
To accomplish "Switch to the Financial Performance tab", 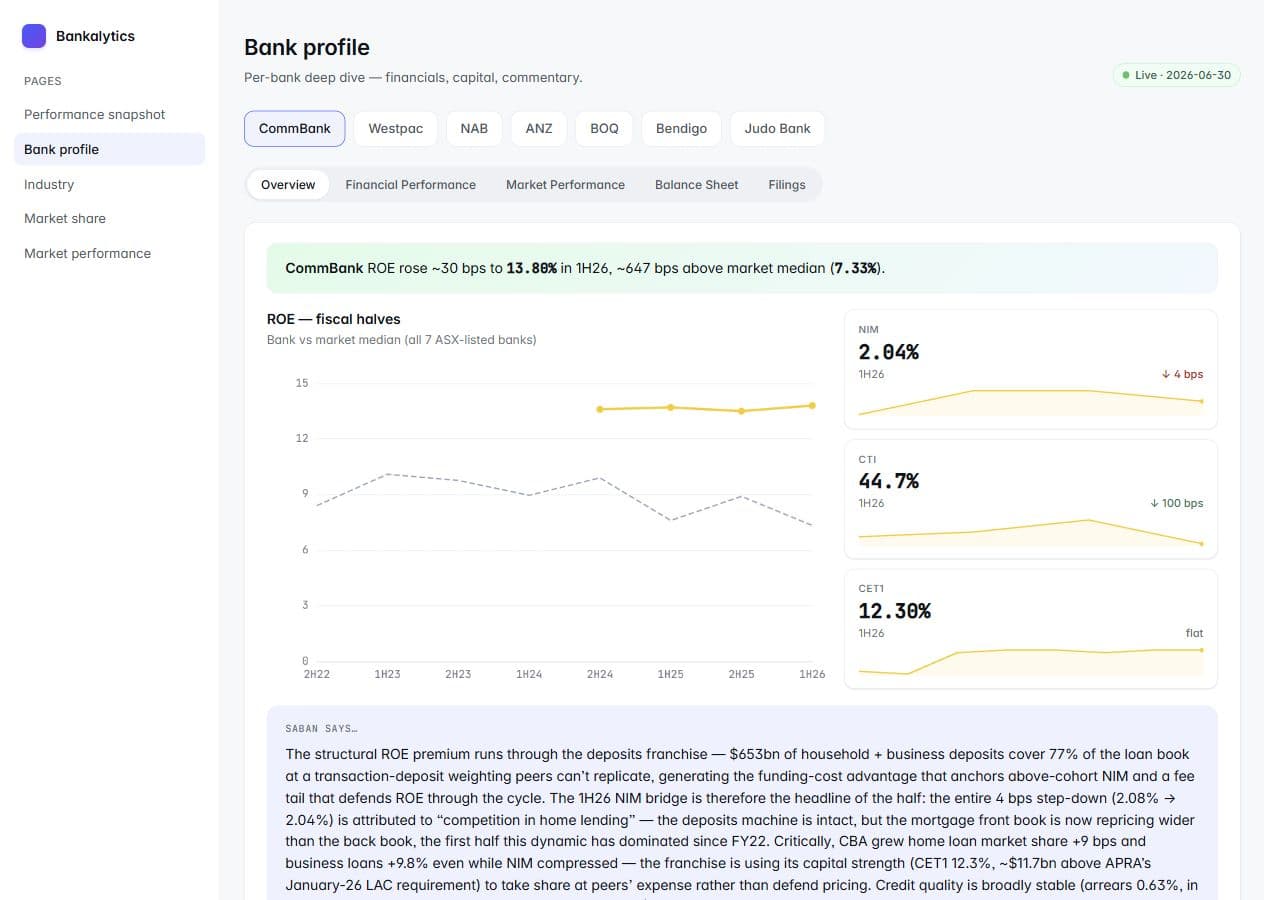I will 410,184.
